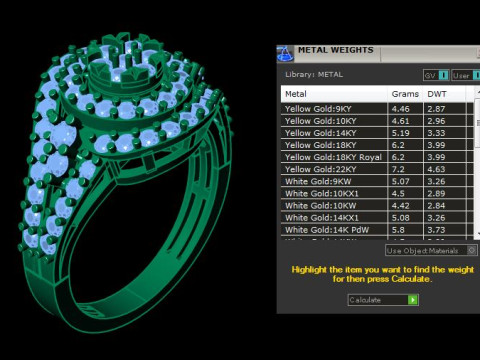Click the 4.61 grams value

click(400, 121)
